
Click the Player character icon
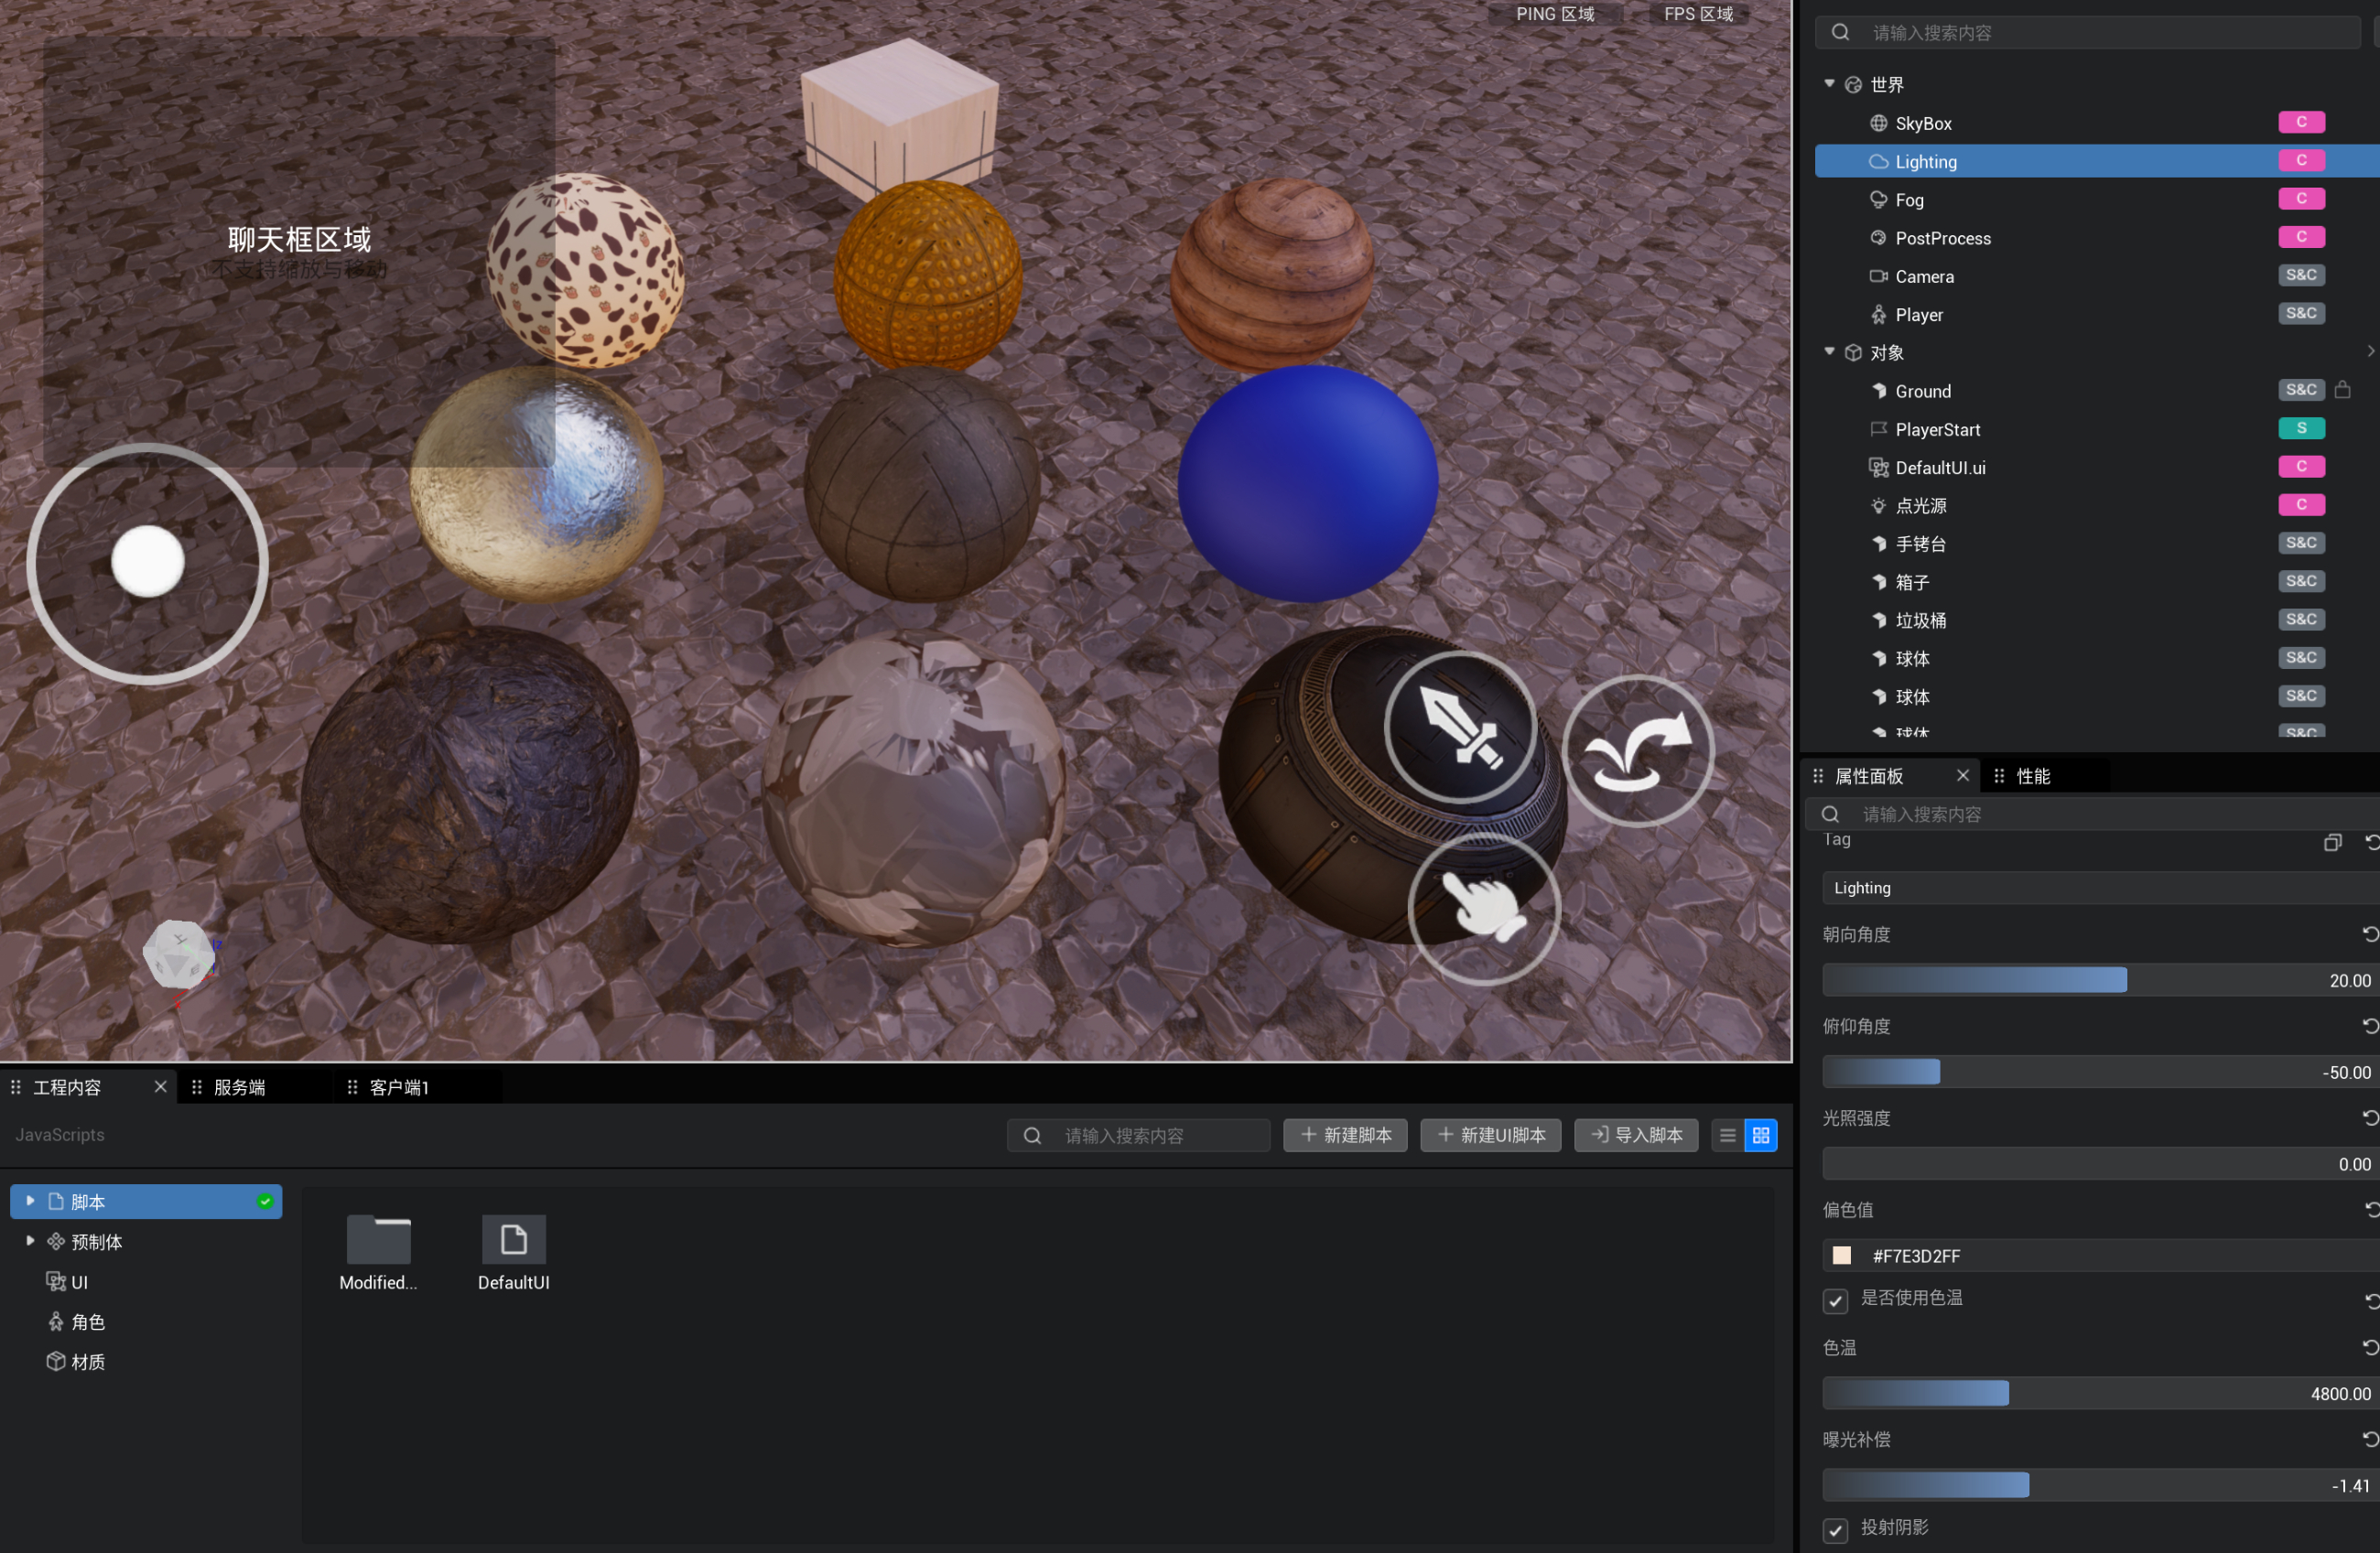[x=1878, y=315]
